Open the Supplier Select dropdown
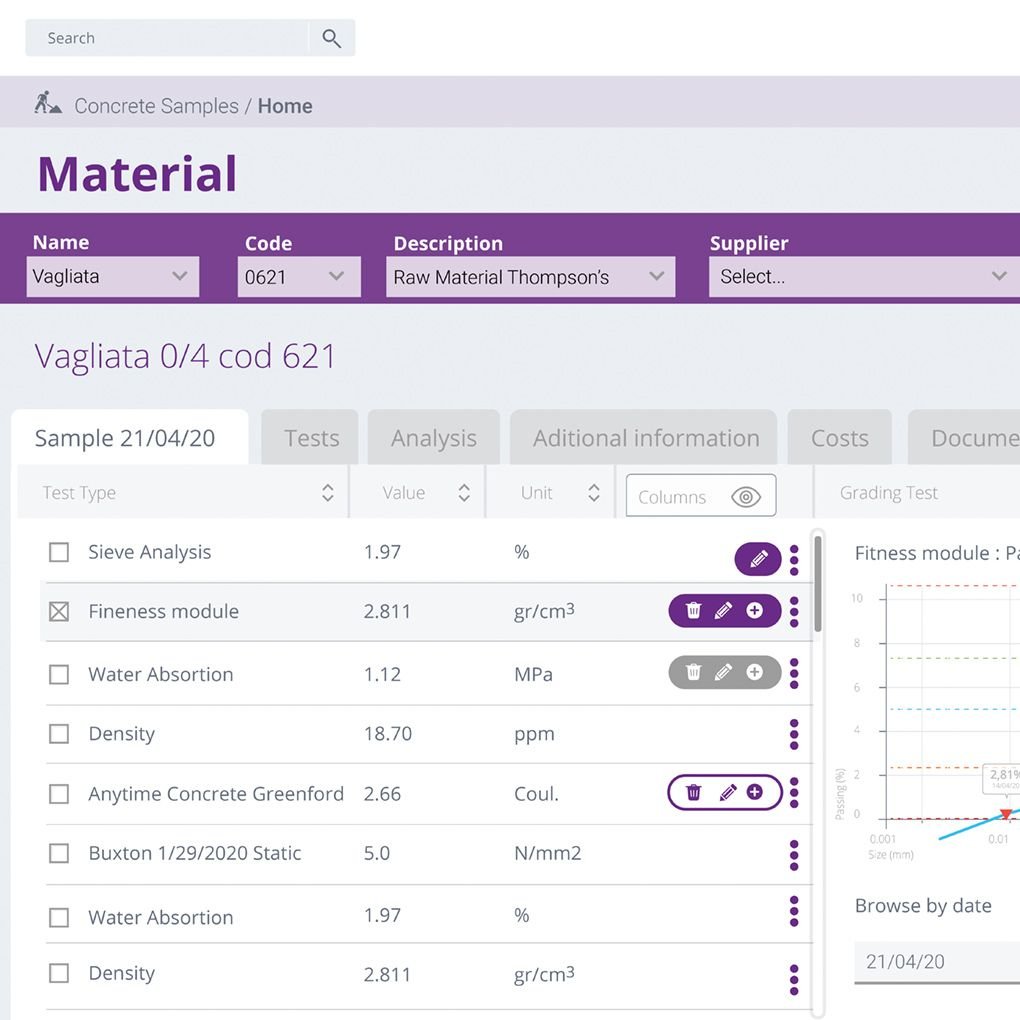Viewport: 1020px width, 1020px height. (862, 277)
